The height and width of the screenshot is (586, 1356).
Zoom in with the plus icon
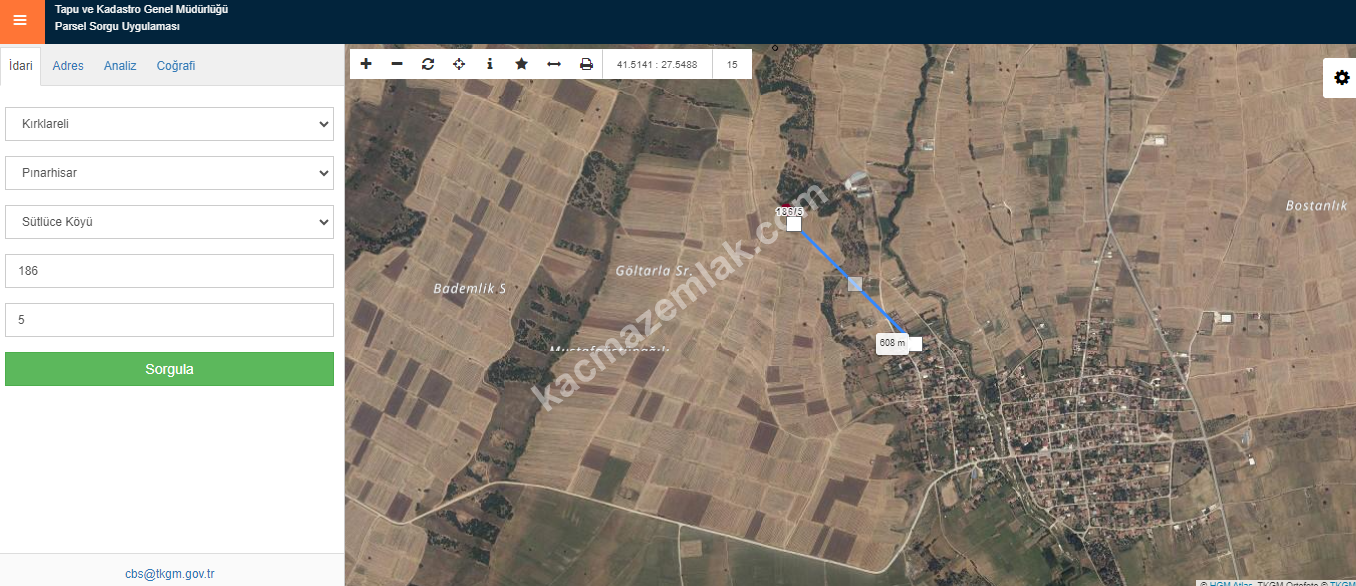click(366, 64)
